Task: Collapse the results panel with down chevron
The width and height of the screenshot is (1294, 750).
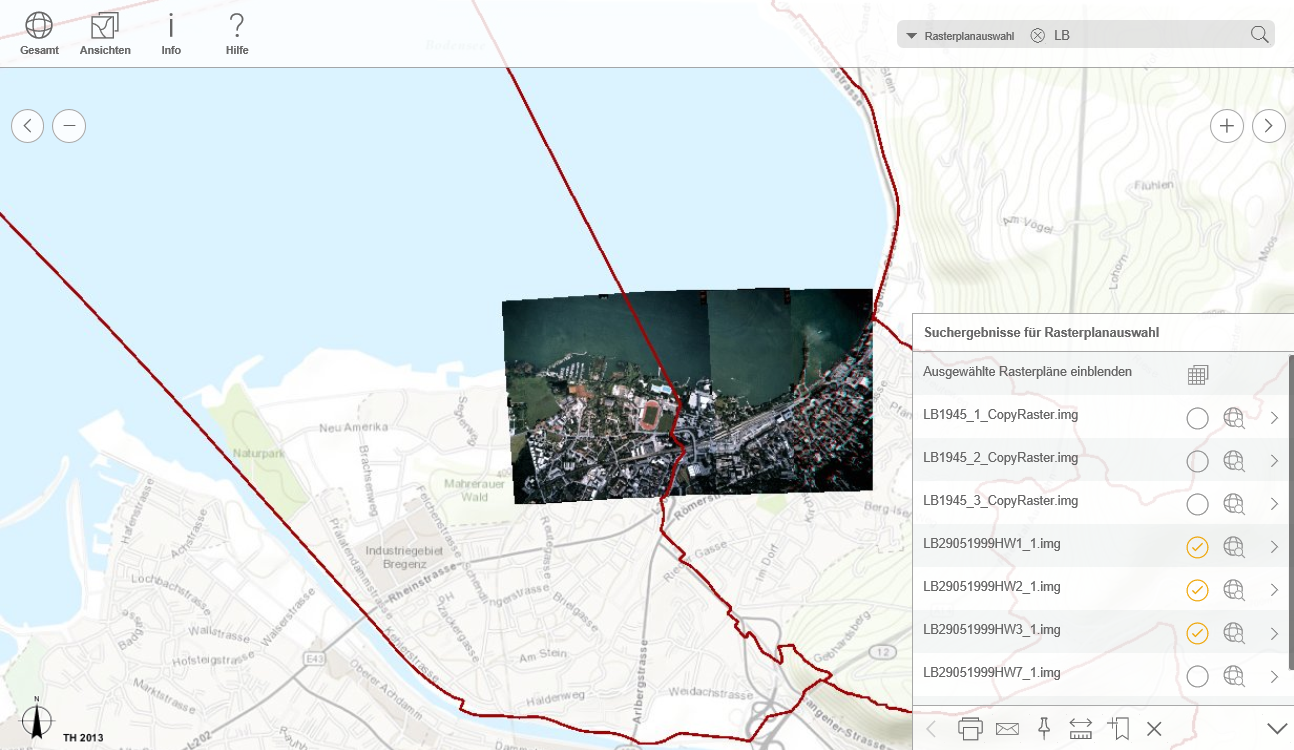Action: tap(1276, 729)
